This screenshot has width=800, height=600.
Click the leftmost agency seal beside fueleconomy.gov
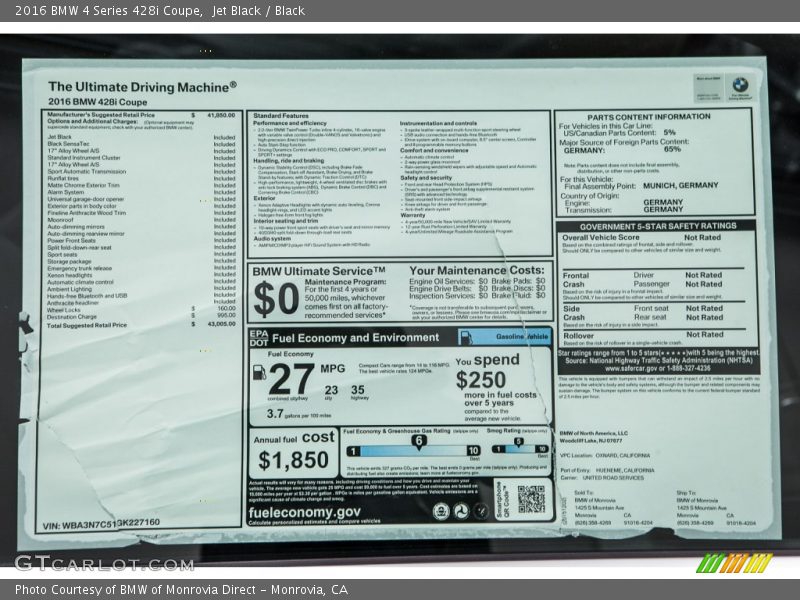coord(441,511)
